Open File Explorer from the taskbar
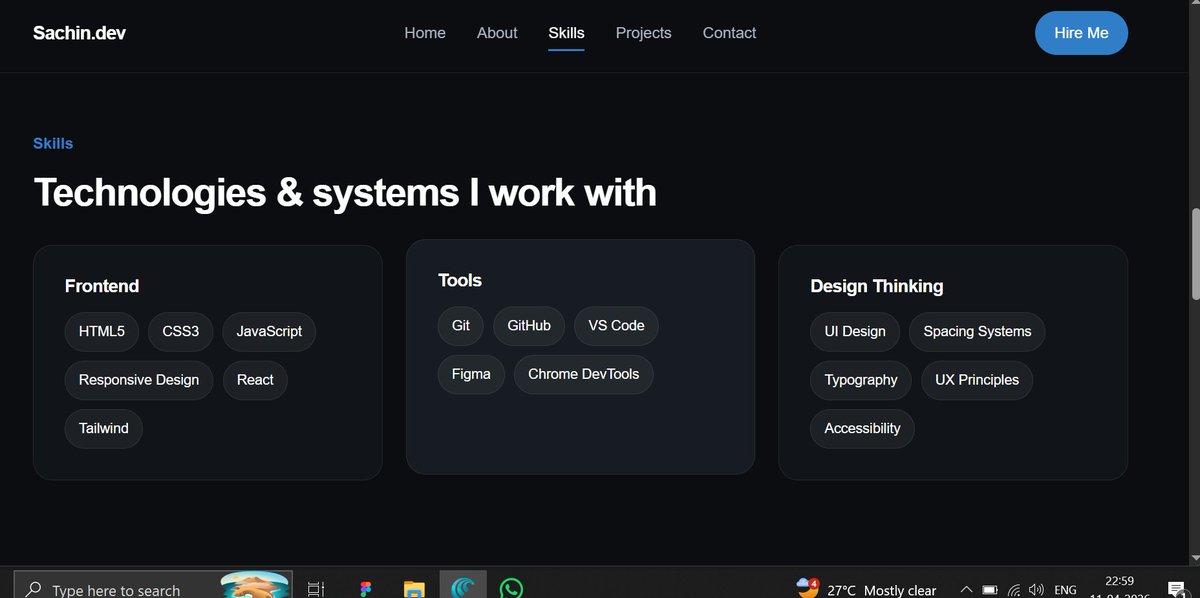The image size is (1200, 598). click(414, 589)
